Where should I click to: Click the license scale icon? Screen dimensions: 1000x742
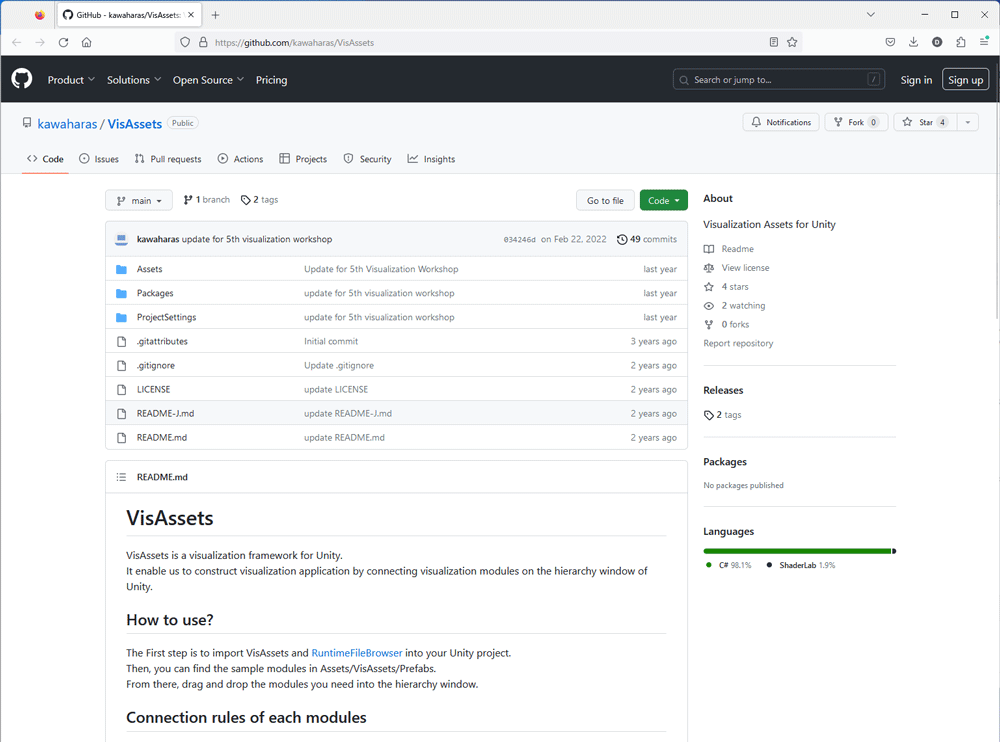tap(709, 268)
